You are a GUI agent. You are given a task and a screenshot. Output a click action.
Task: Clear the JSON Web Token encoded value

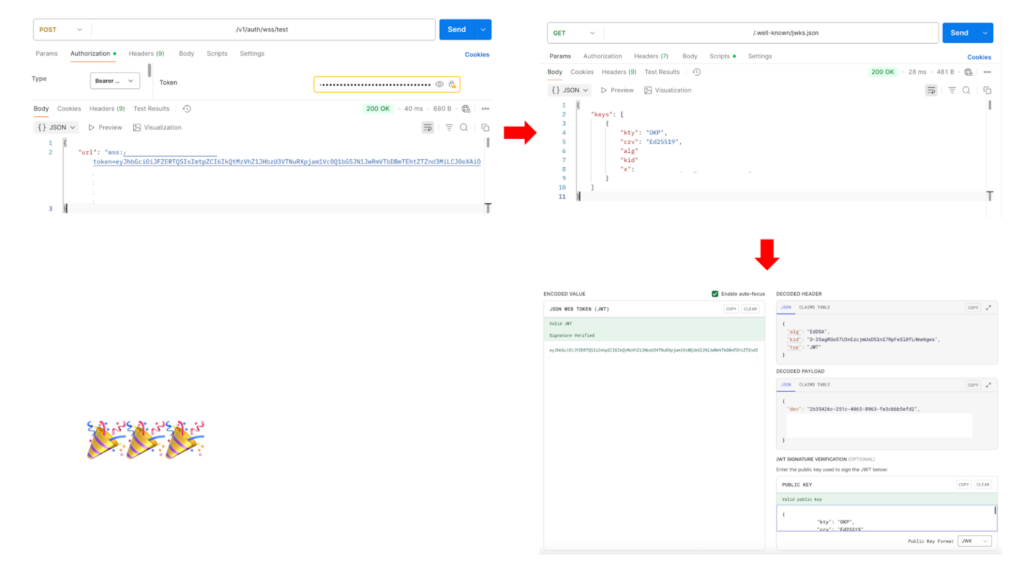coord(750,309)
